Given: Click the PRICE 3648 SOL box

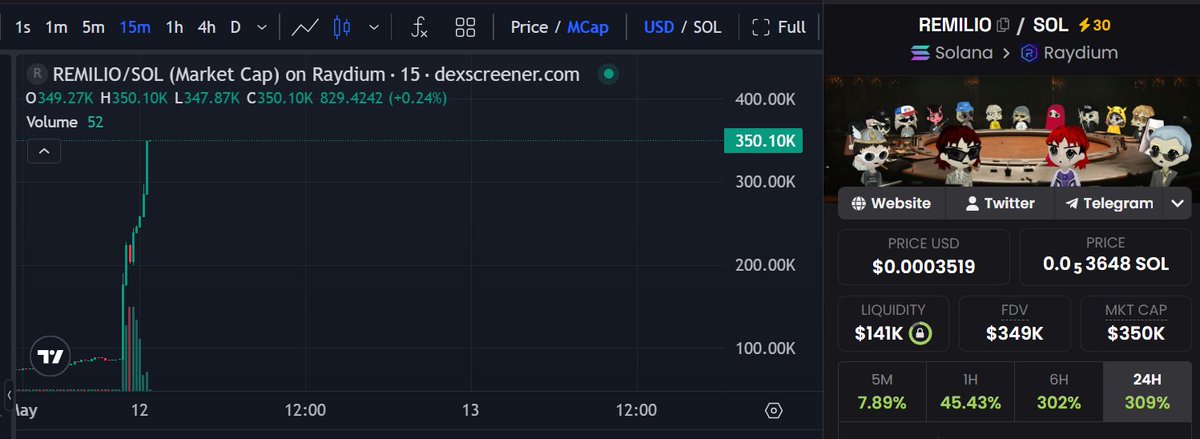Looking at the screenshot, I should (x=1105, y=256).
